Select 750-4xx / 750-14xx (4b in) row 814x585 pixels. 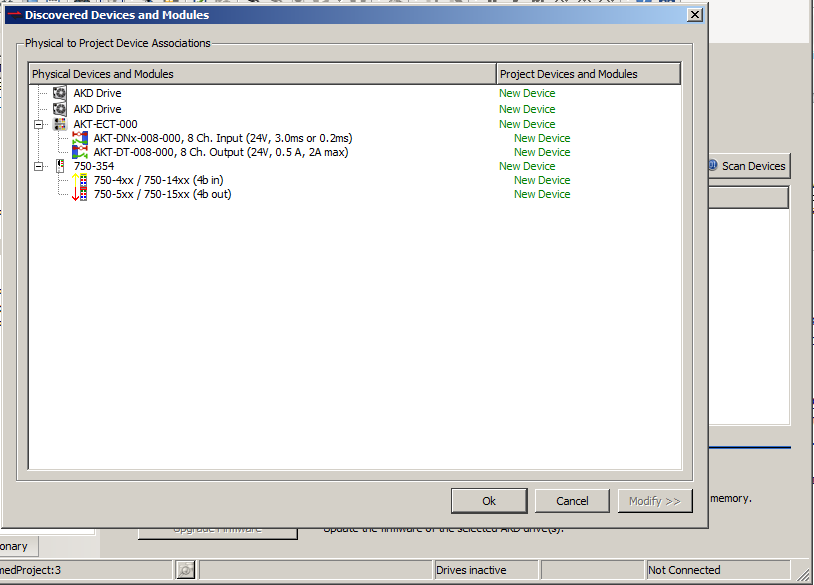[x=355, y=180]
